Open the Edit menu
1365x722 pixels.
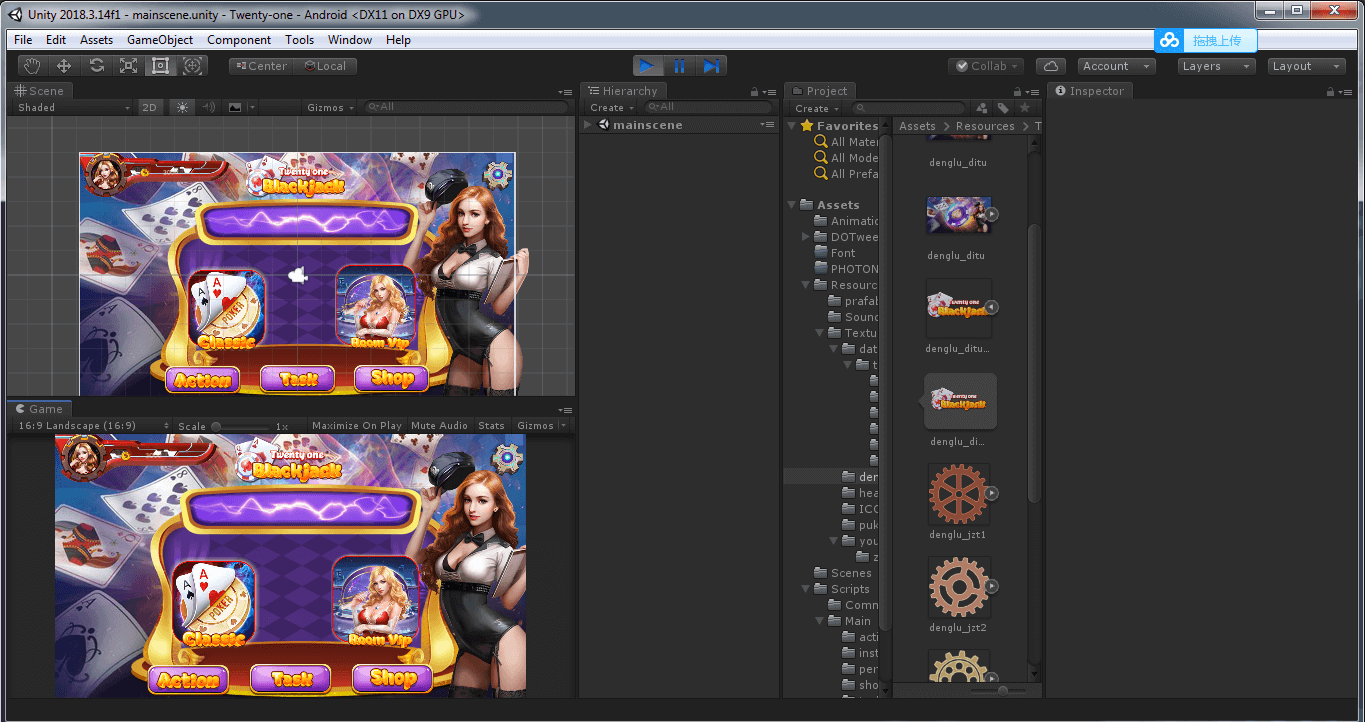click(56, 40)
